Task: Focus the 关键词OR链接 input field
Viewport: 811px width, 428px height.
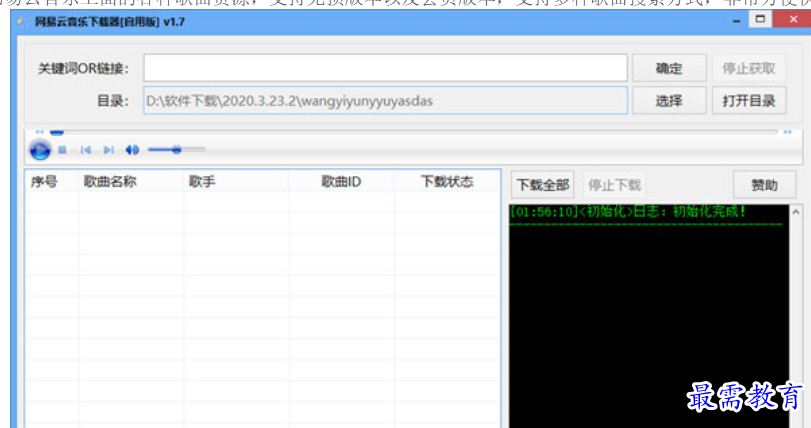Action: tap(385, 68)
